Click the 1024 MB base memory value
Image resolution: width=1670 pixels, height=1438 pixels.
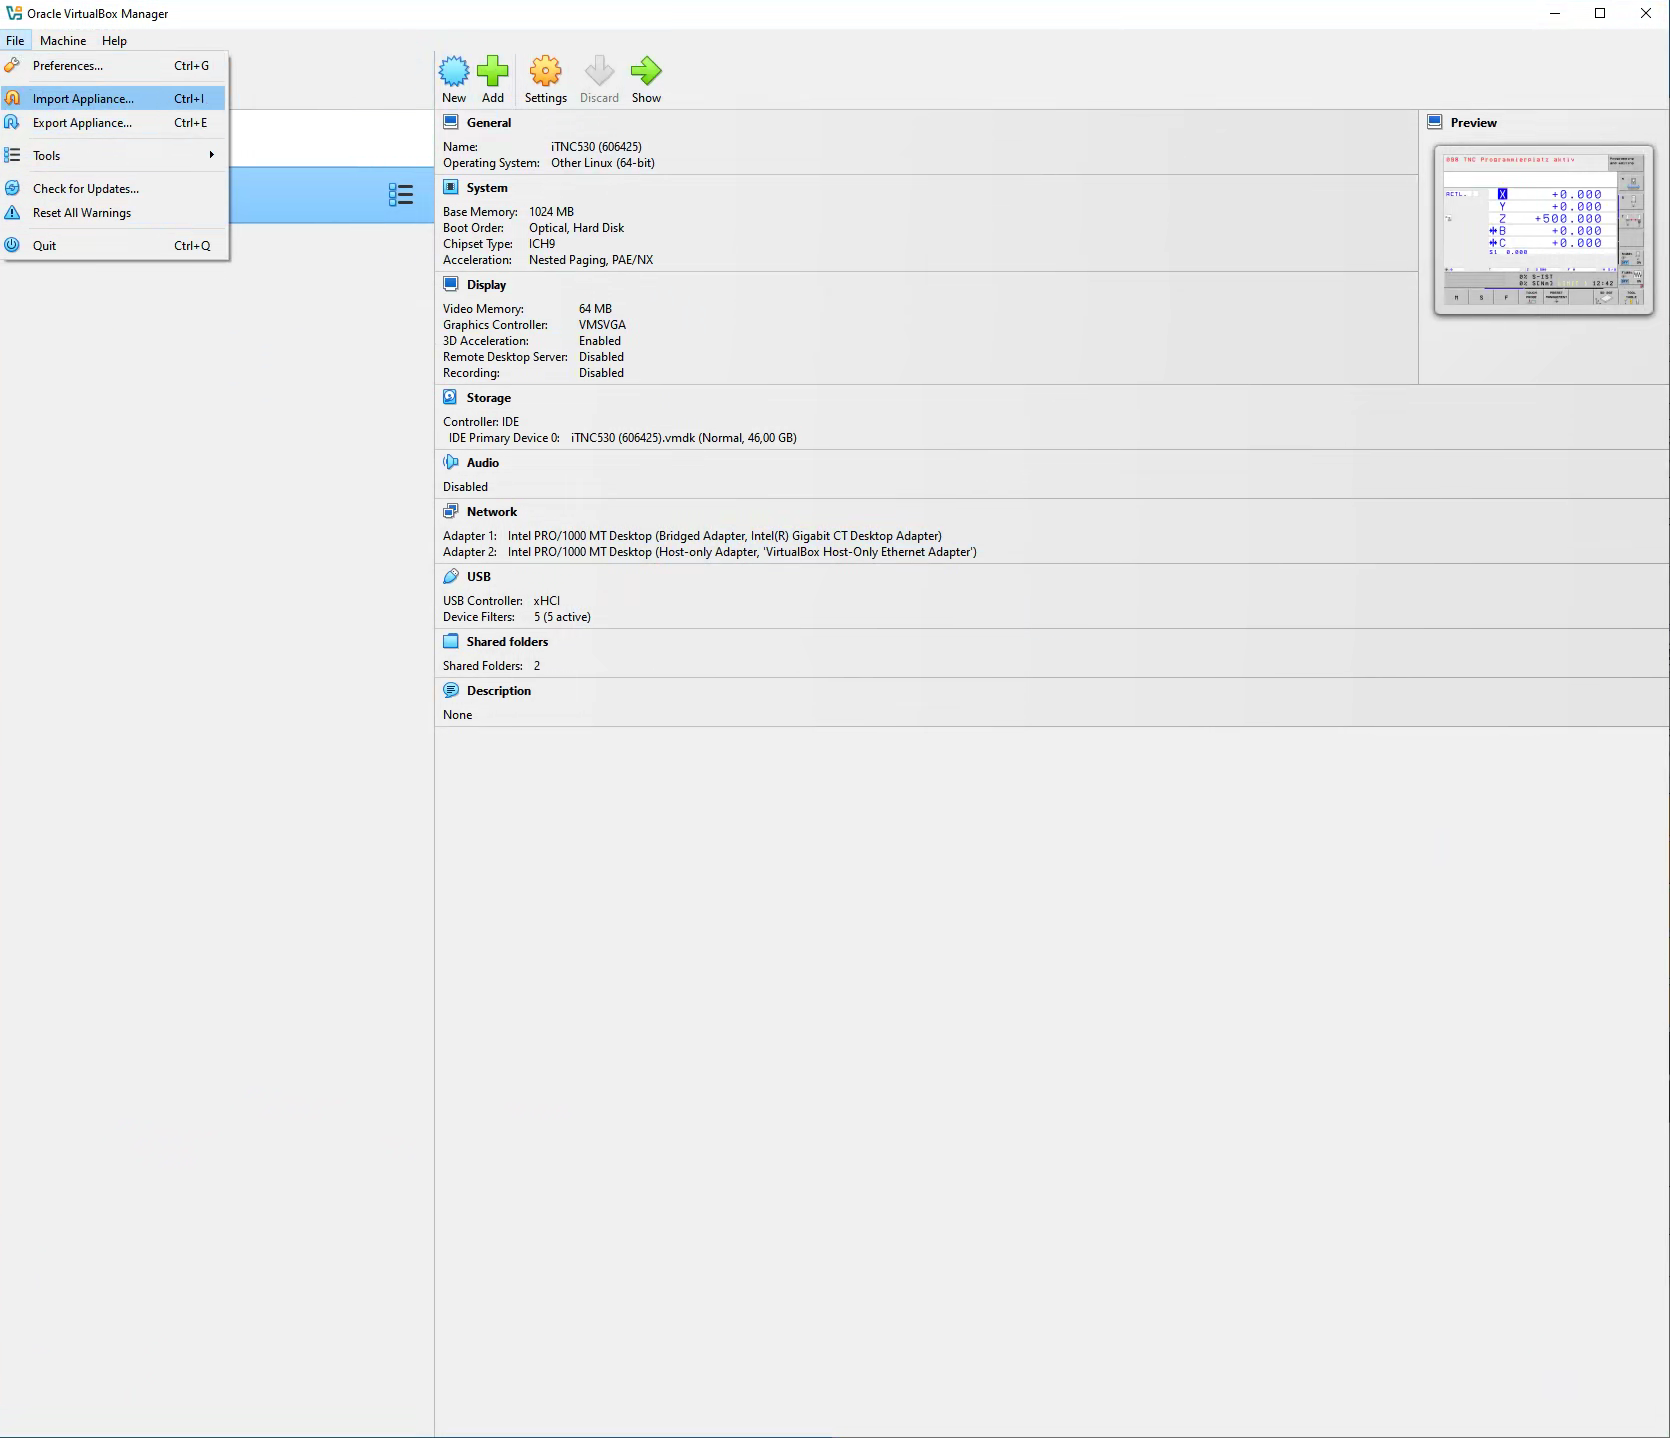(x=551, y=211)
